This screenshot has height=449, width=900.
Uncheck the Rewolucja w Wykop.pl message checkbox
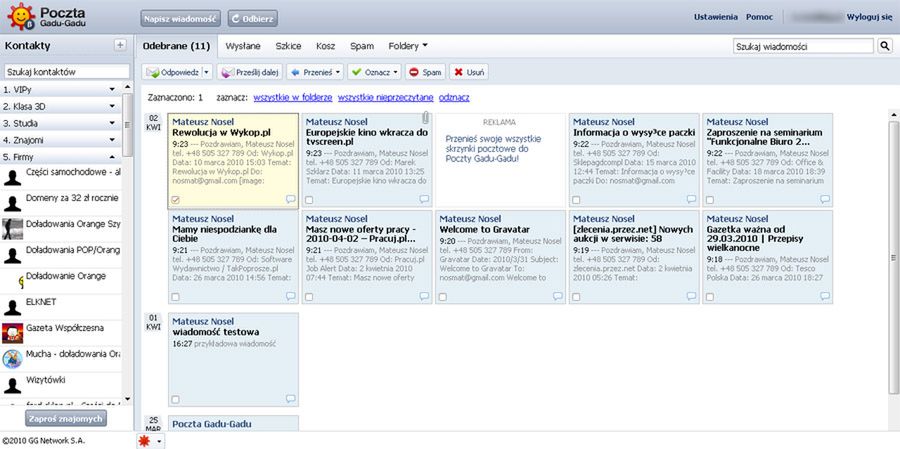coord(175,200)
